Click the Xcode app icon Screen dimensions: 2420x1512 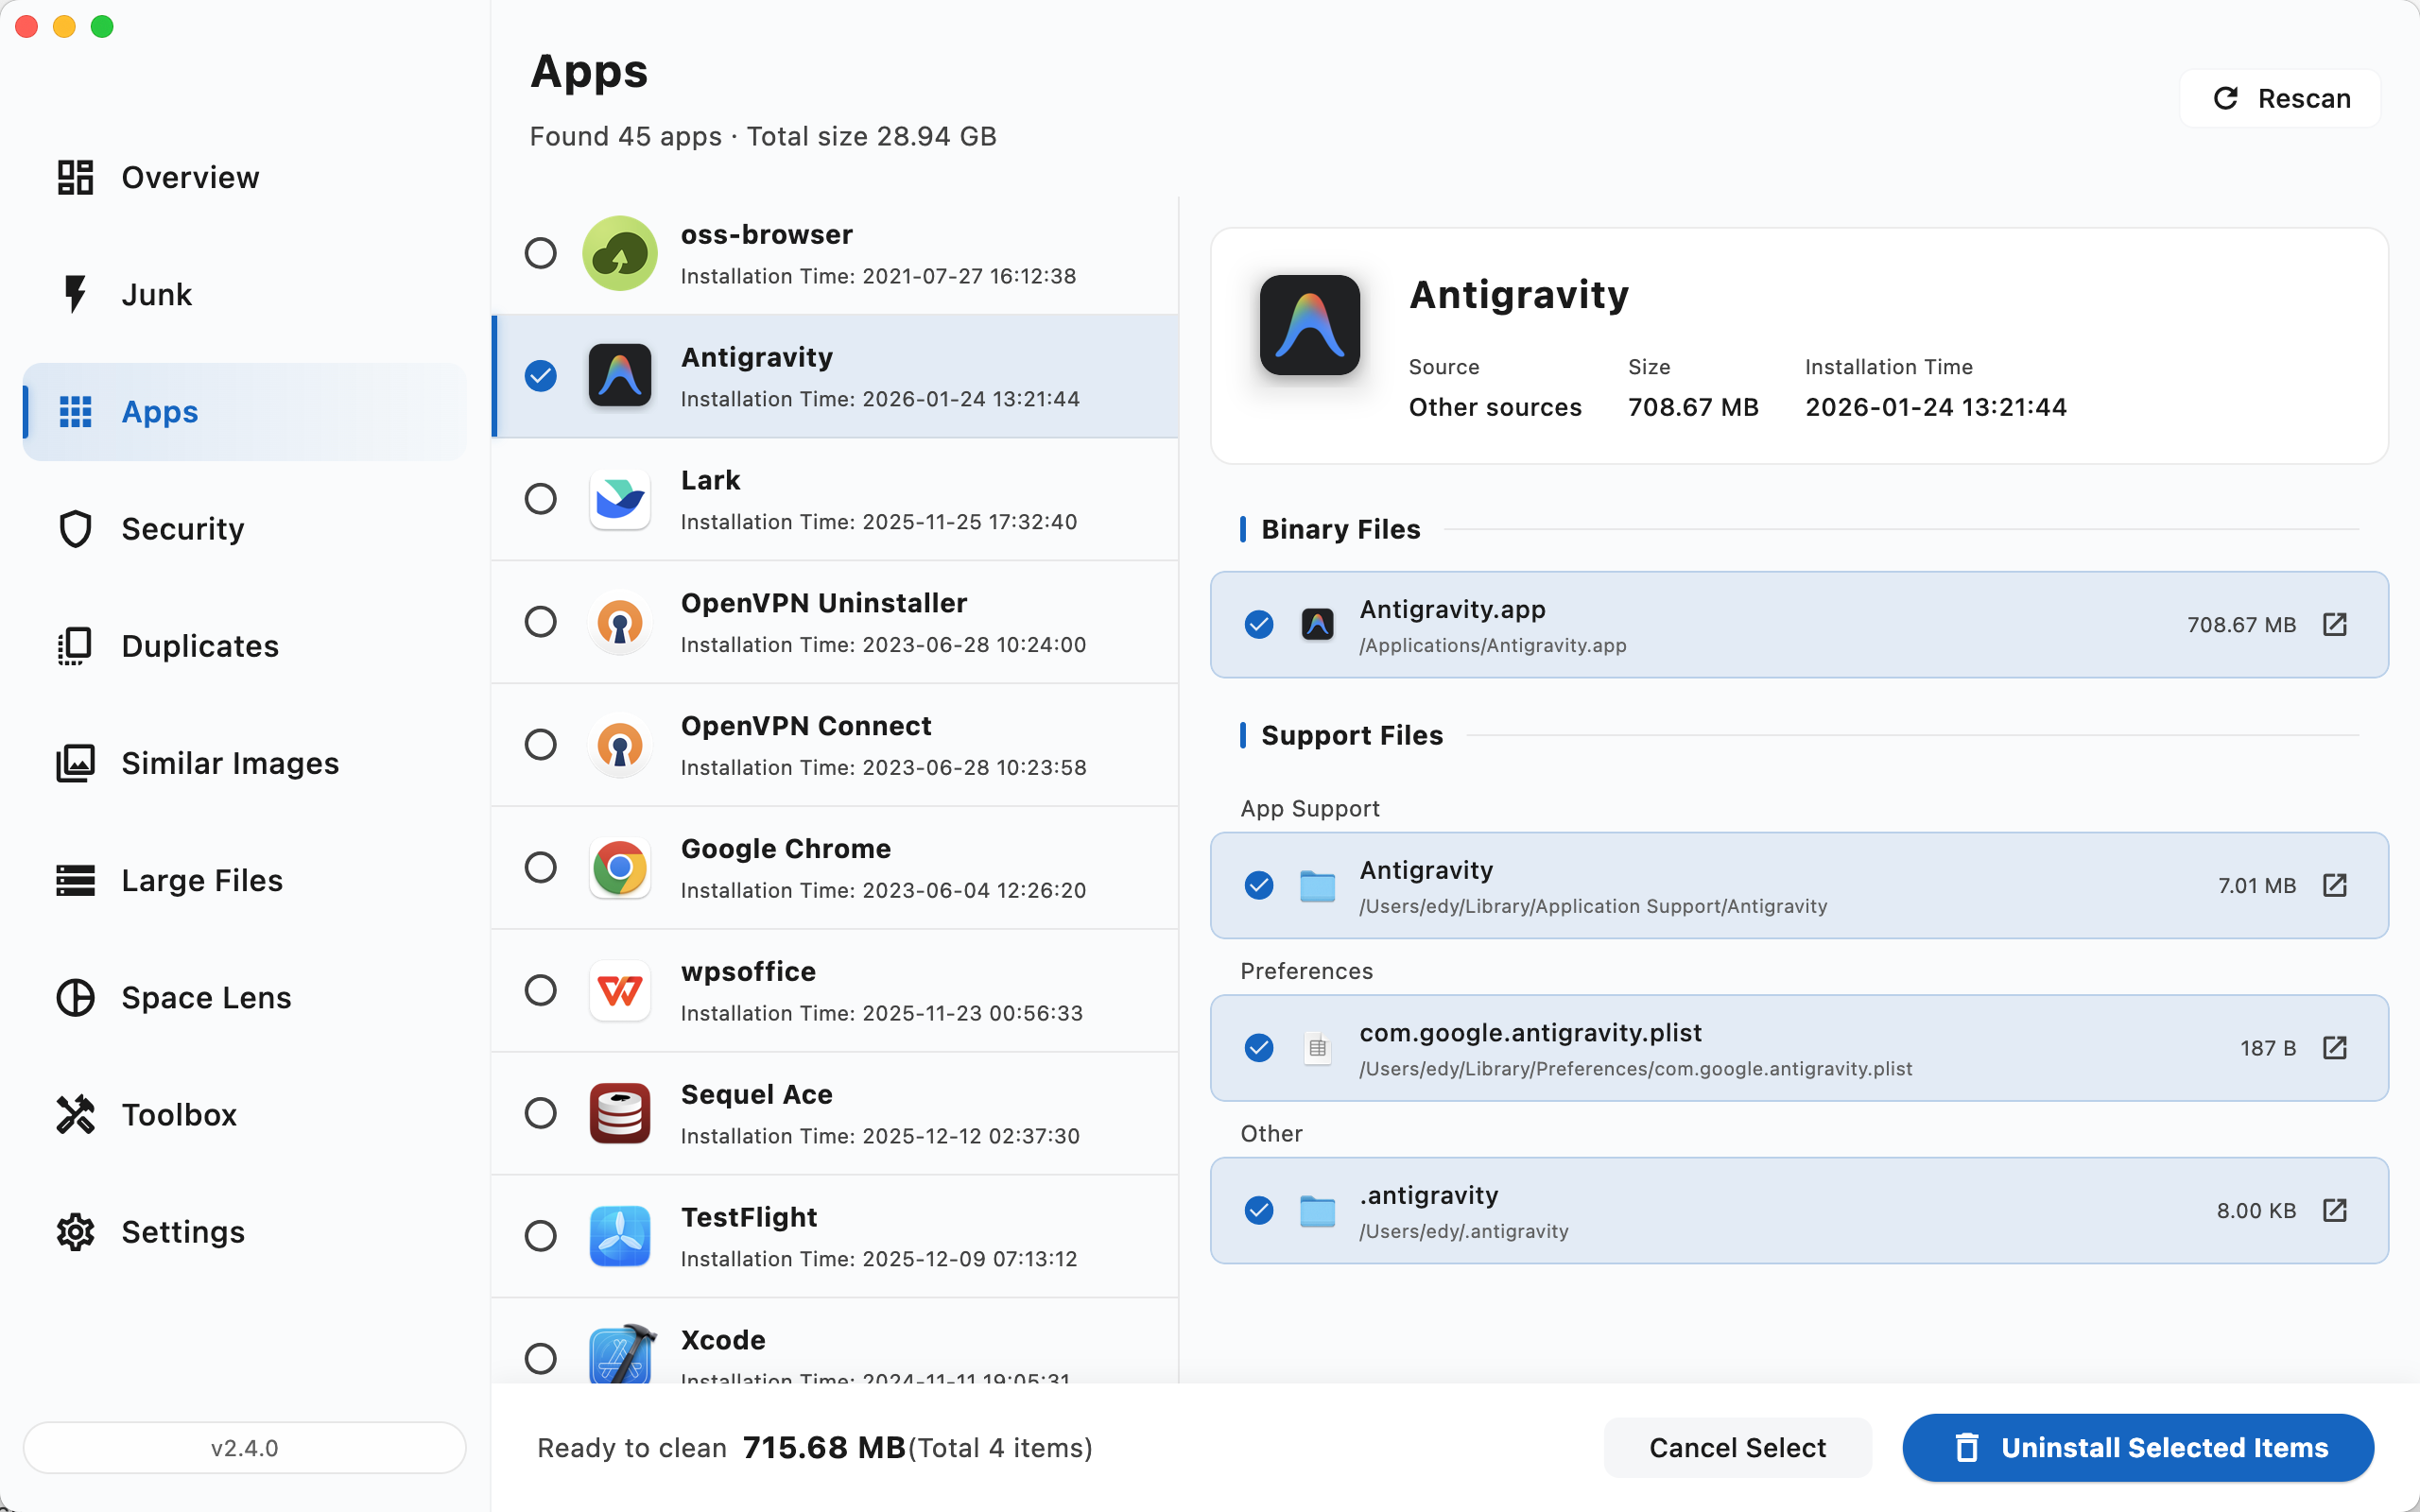pyautogui.click(x=620, y=1354)
